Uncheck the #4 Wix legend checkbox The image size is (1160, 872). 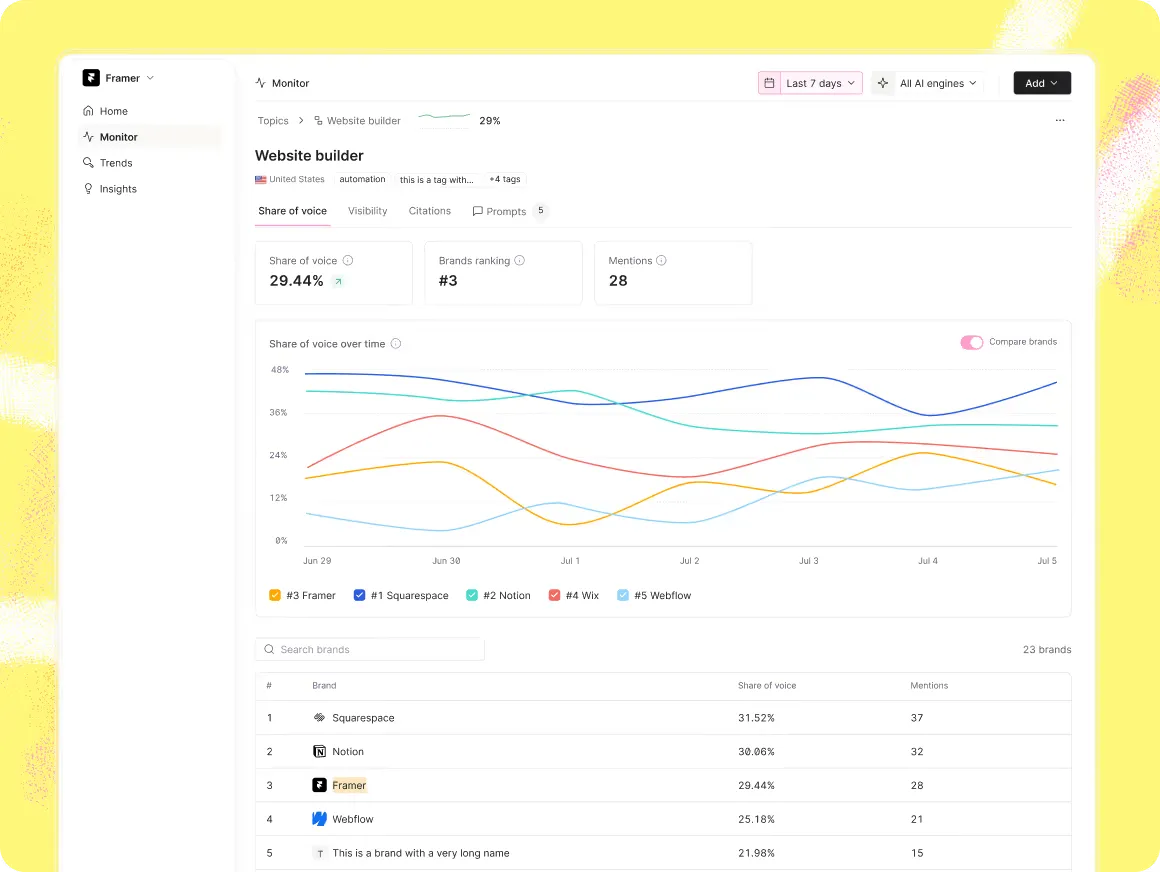[554, 595]
